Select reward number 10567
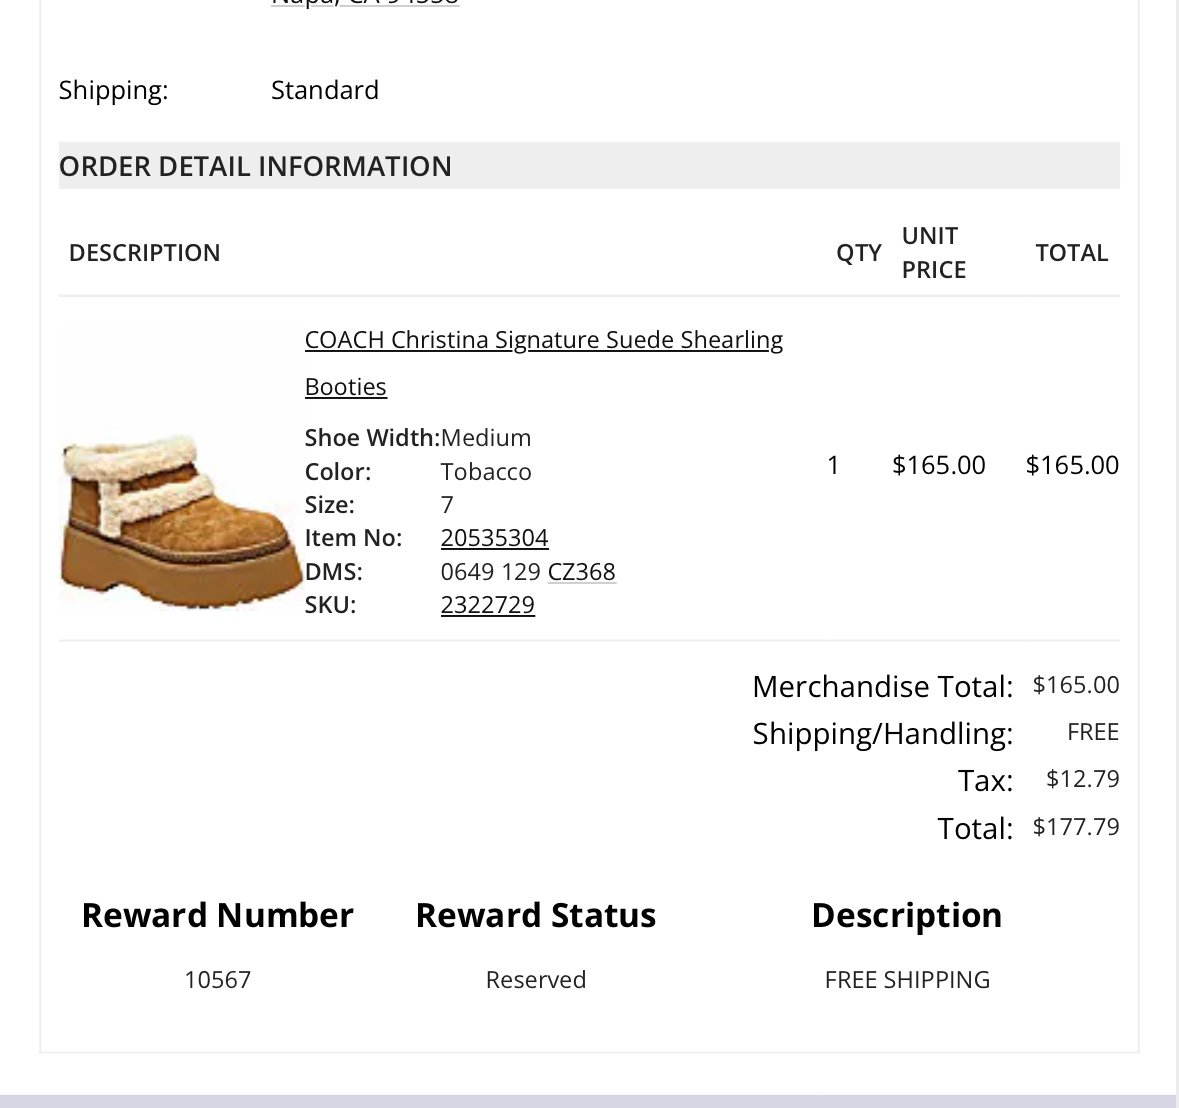1179x1108 pixels. point(217,979)
